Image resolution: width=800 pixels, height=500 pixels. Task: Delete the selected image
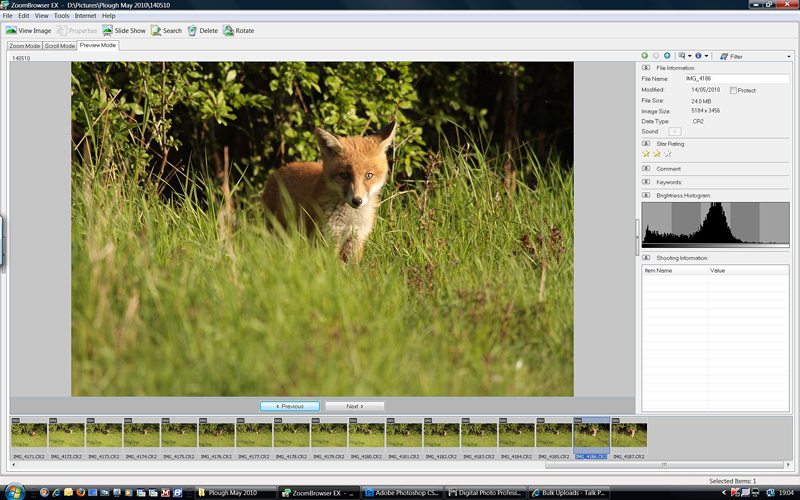[x=201, y=31]
